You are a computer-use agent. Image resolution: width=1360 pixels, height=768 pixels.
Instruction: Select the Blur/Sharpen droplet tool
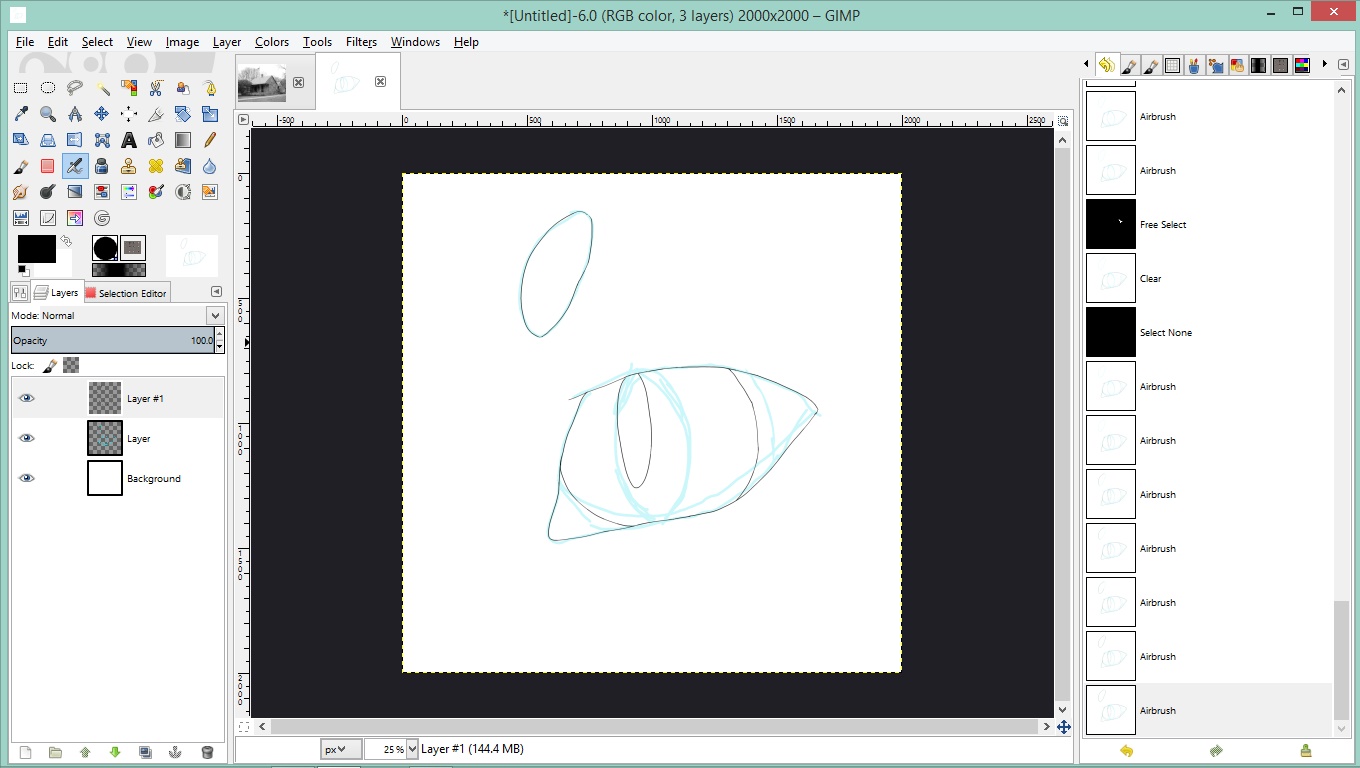coord(210,166)
